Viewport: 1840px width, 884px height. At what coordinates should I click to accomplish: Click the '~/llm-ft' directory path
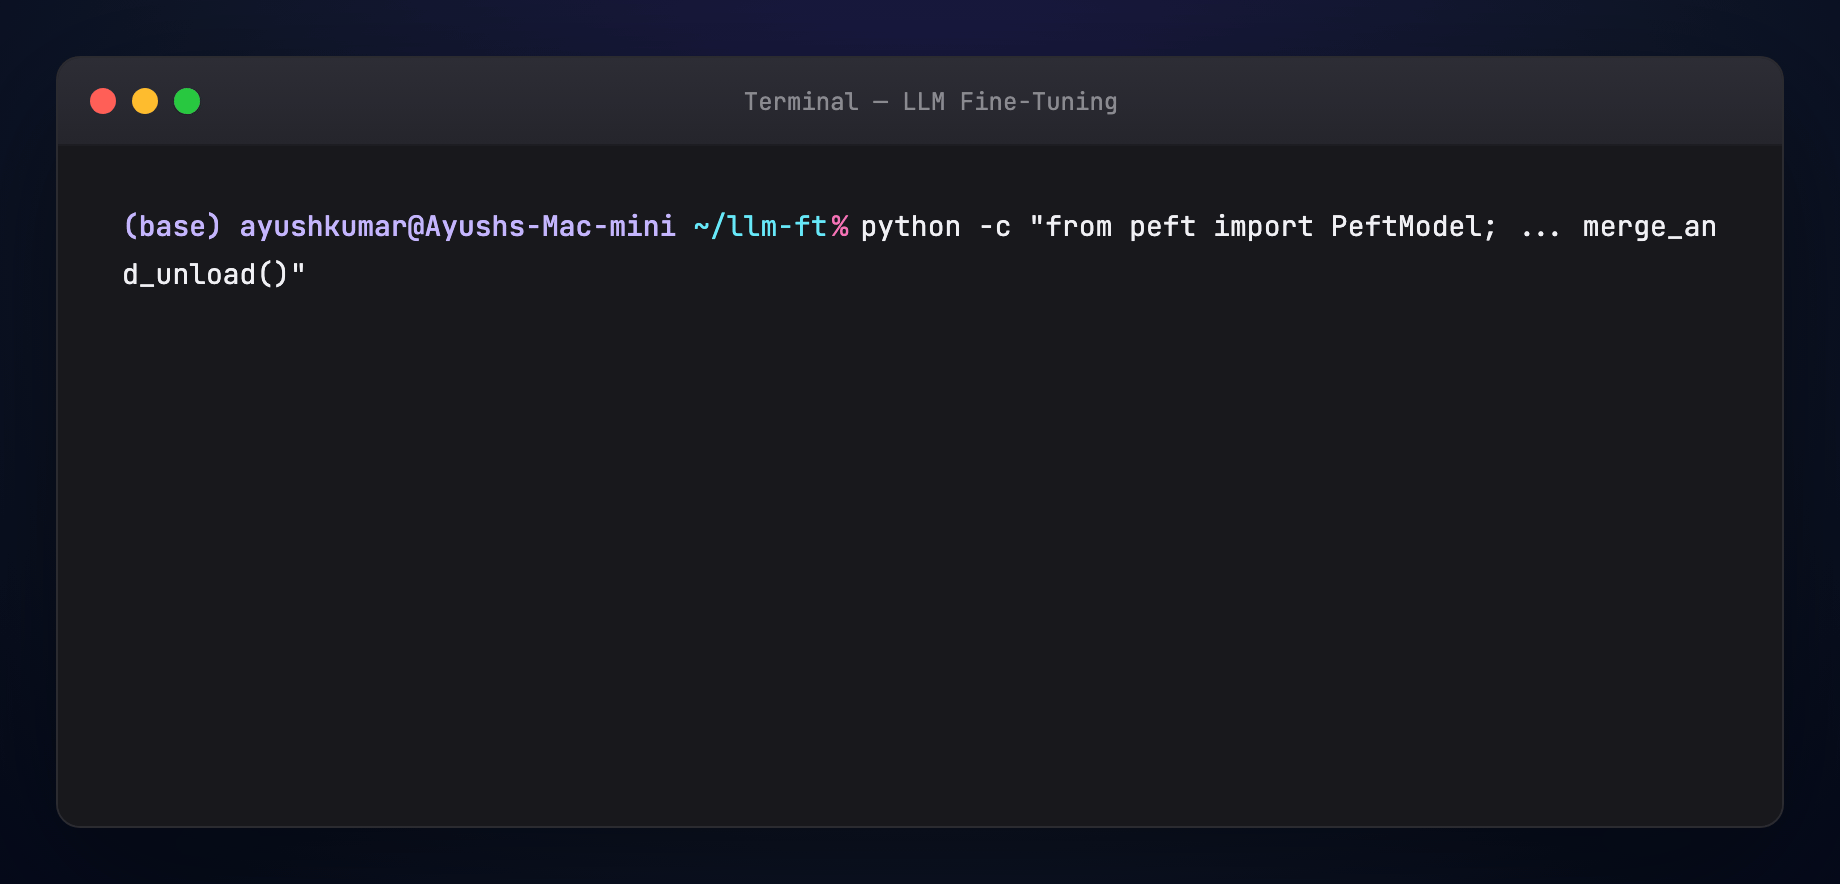(x=760, y=227)
